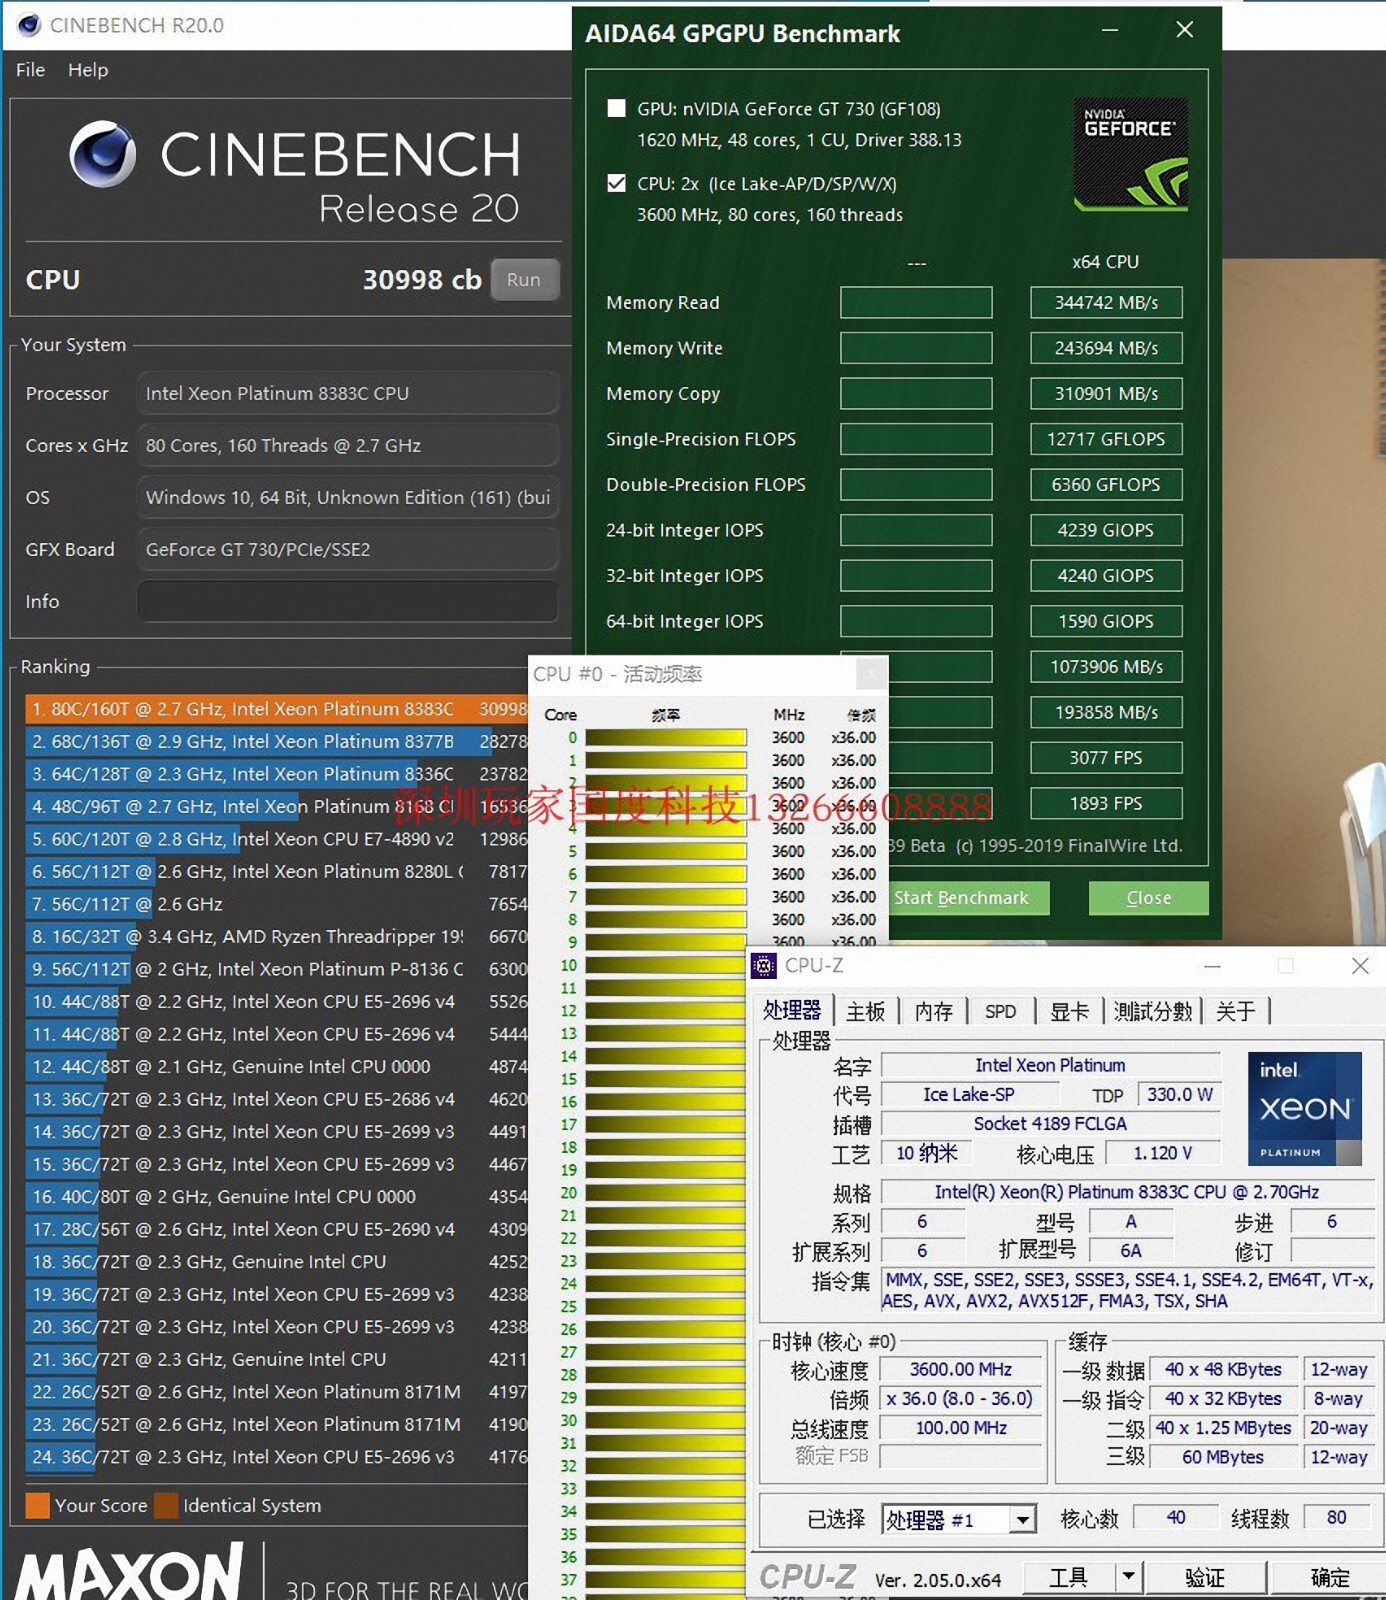
Task: Minimize the CPU-Z window
Action: coord(1212,966)
